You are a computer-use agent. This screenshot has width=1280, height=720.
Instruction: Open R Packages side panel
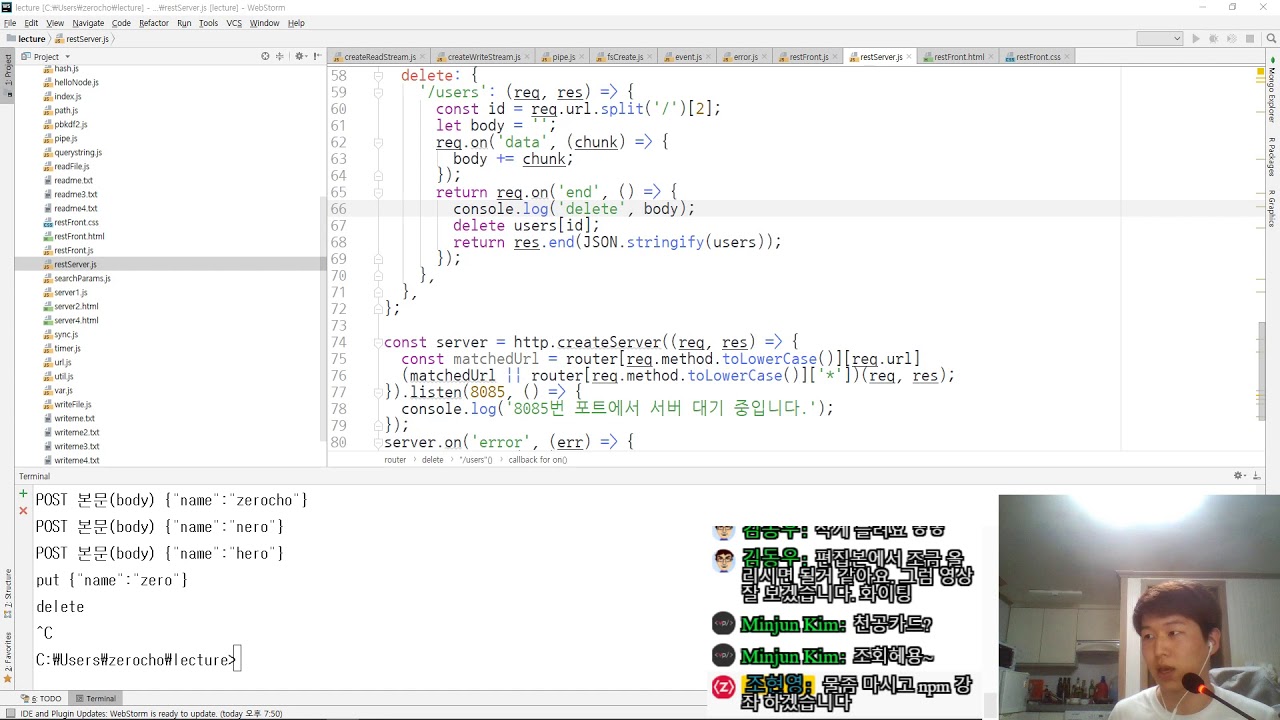(x=1272, y=157)
